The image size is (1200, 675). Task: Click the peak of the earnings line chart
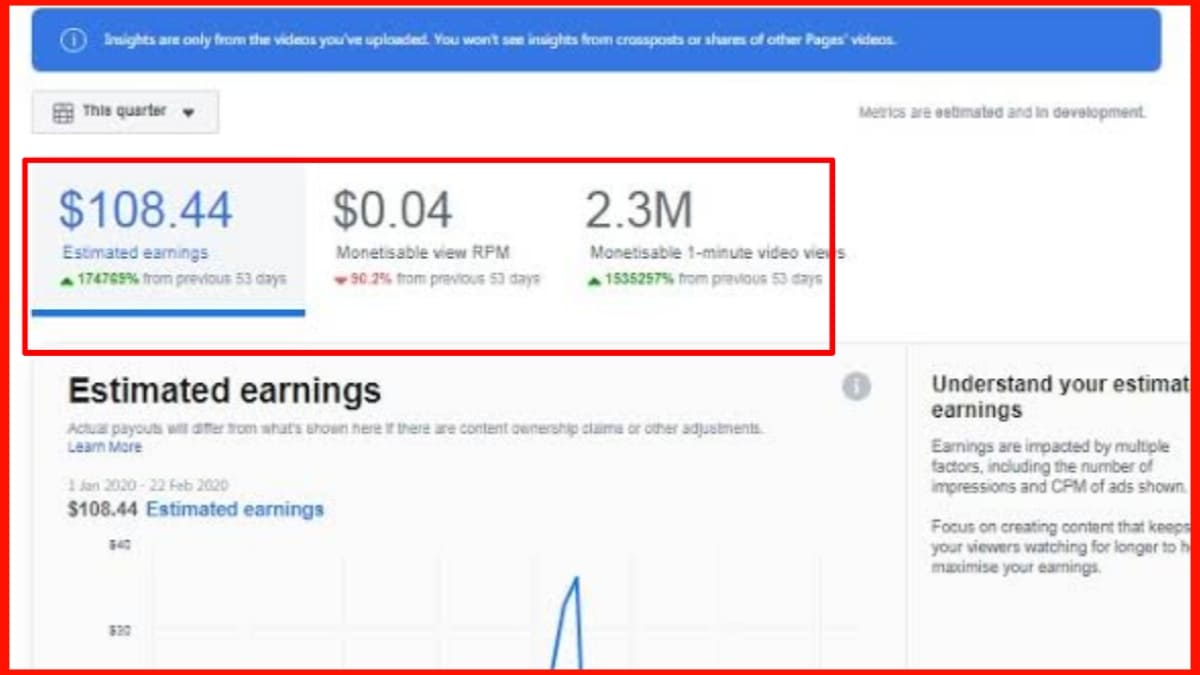[x=576, y=579]
